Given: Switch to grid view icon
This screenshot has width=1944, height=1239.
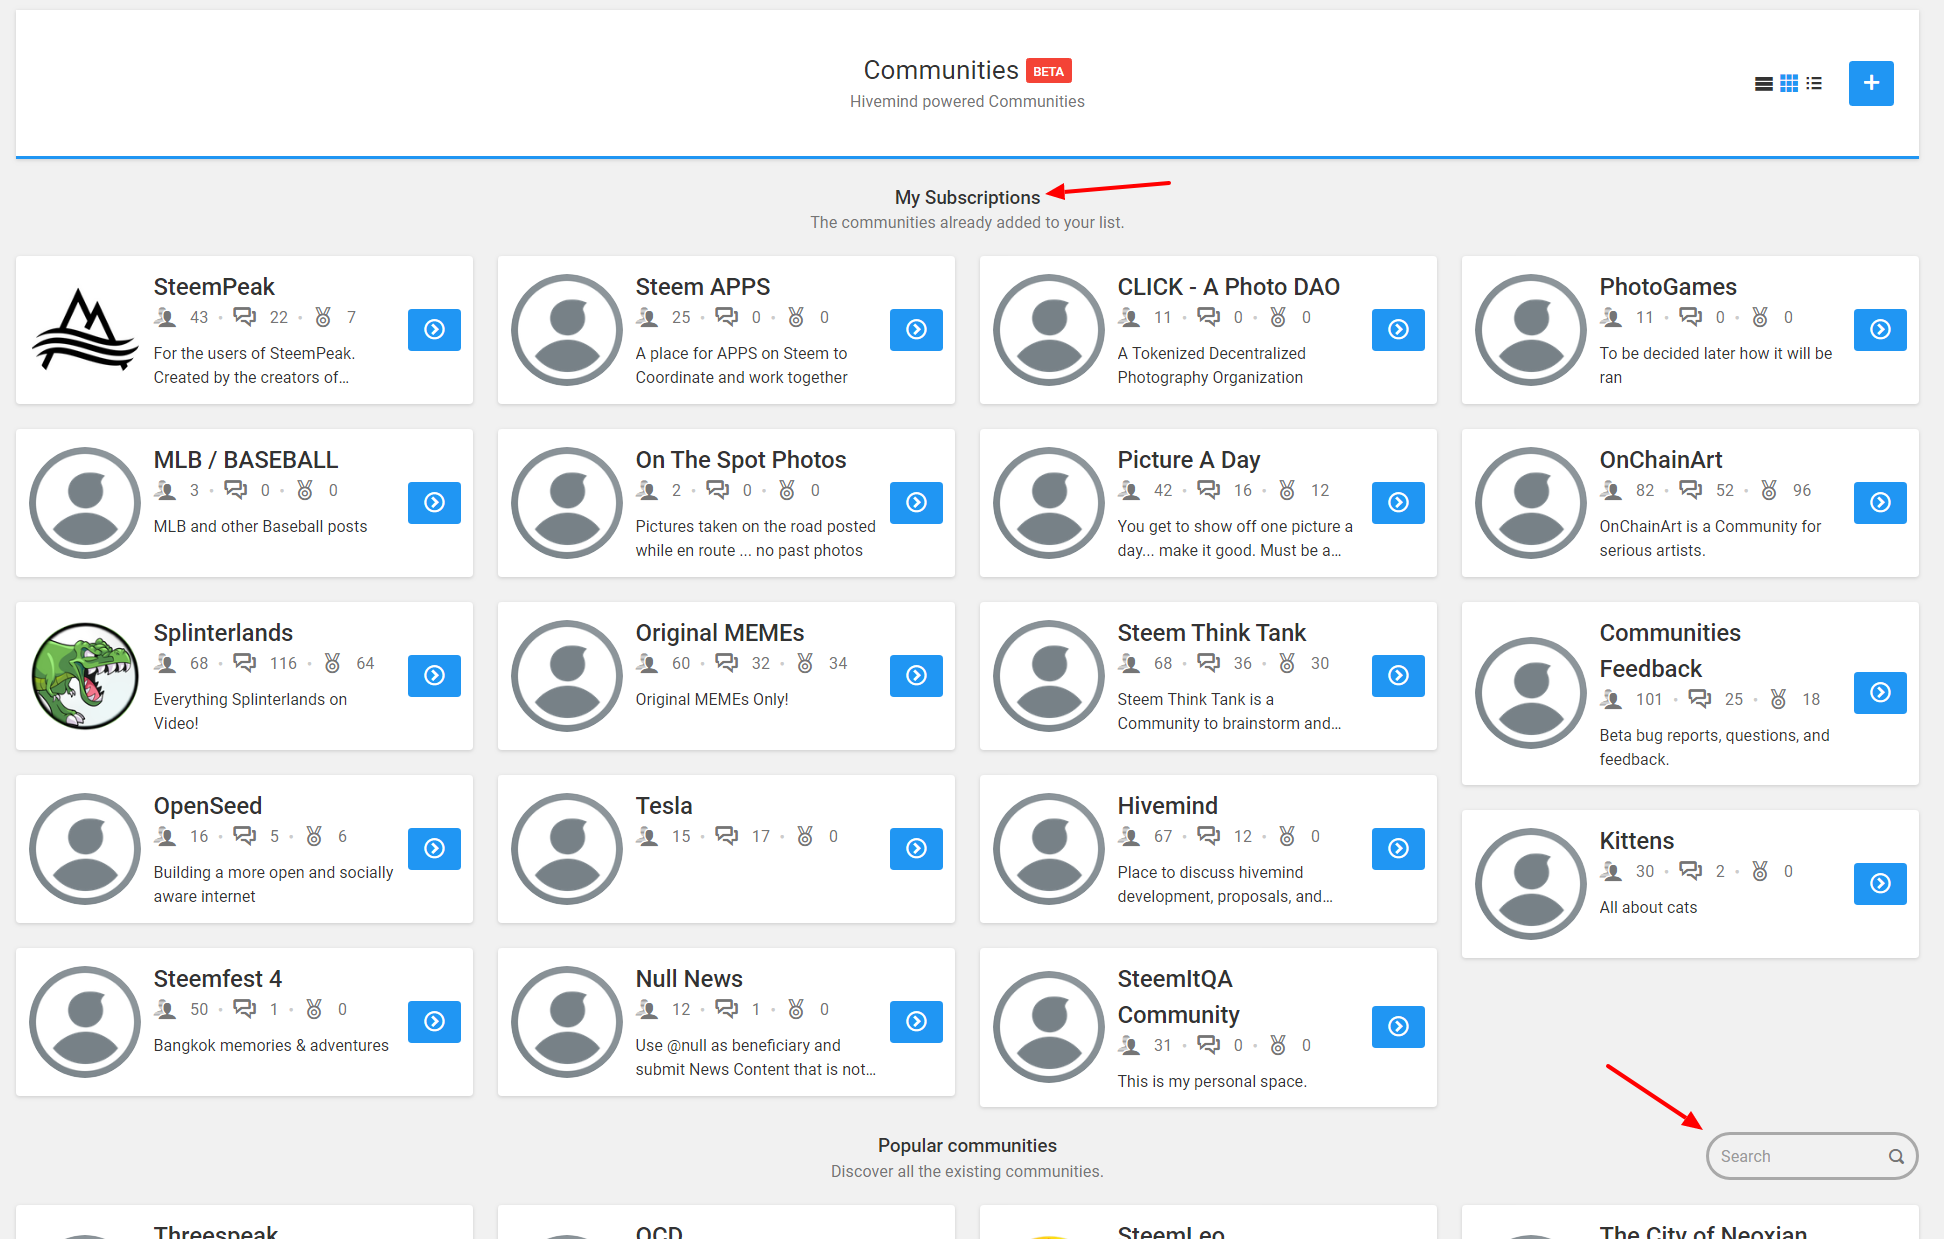Looking at the screenshot, I should [x=1789, y=83].
